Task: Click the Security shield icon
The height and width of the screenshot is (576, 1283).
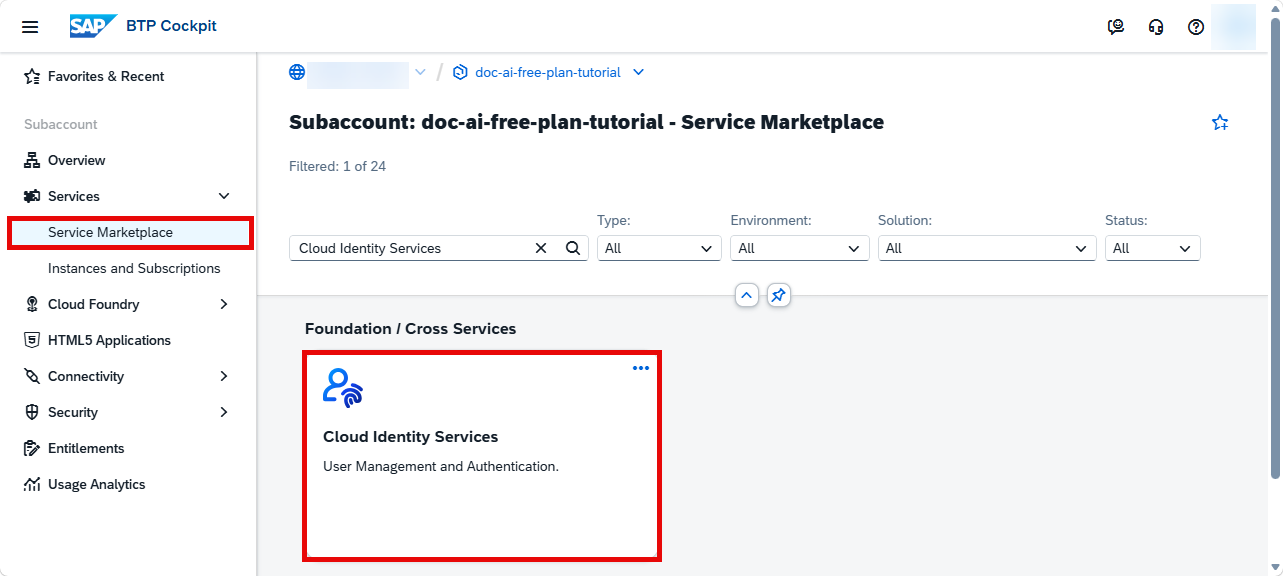Action: [x=32, y=412]
